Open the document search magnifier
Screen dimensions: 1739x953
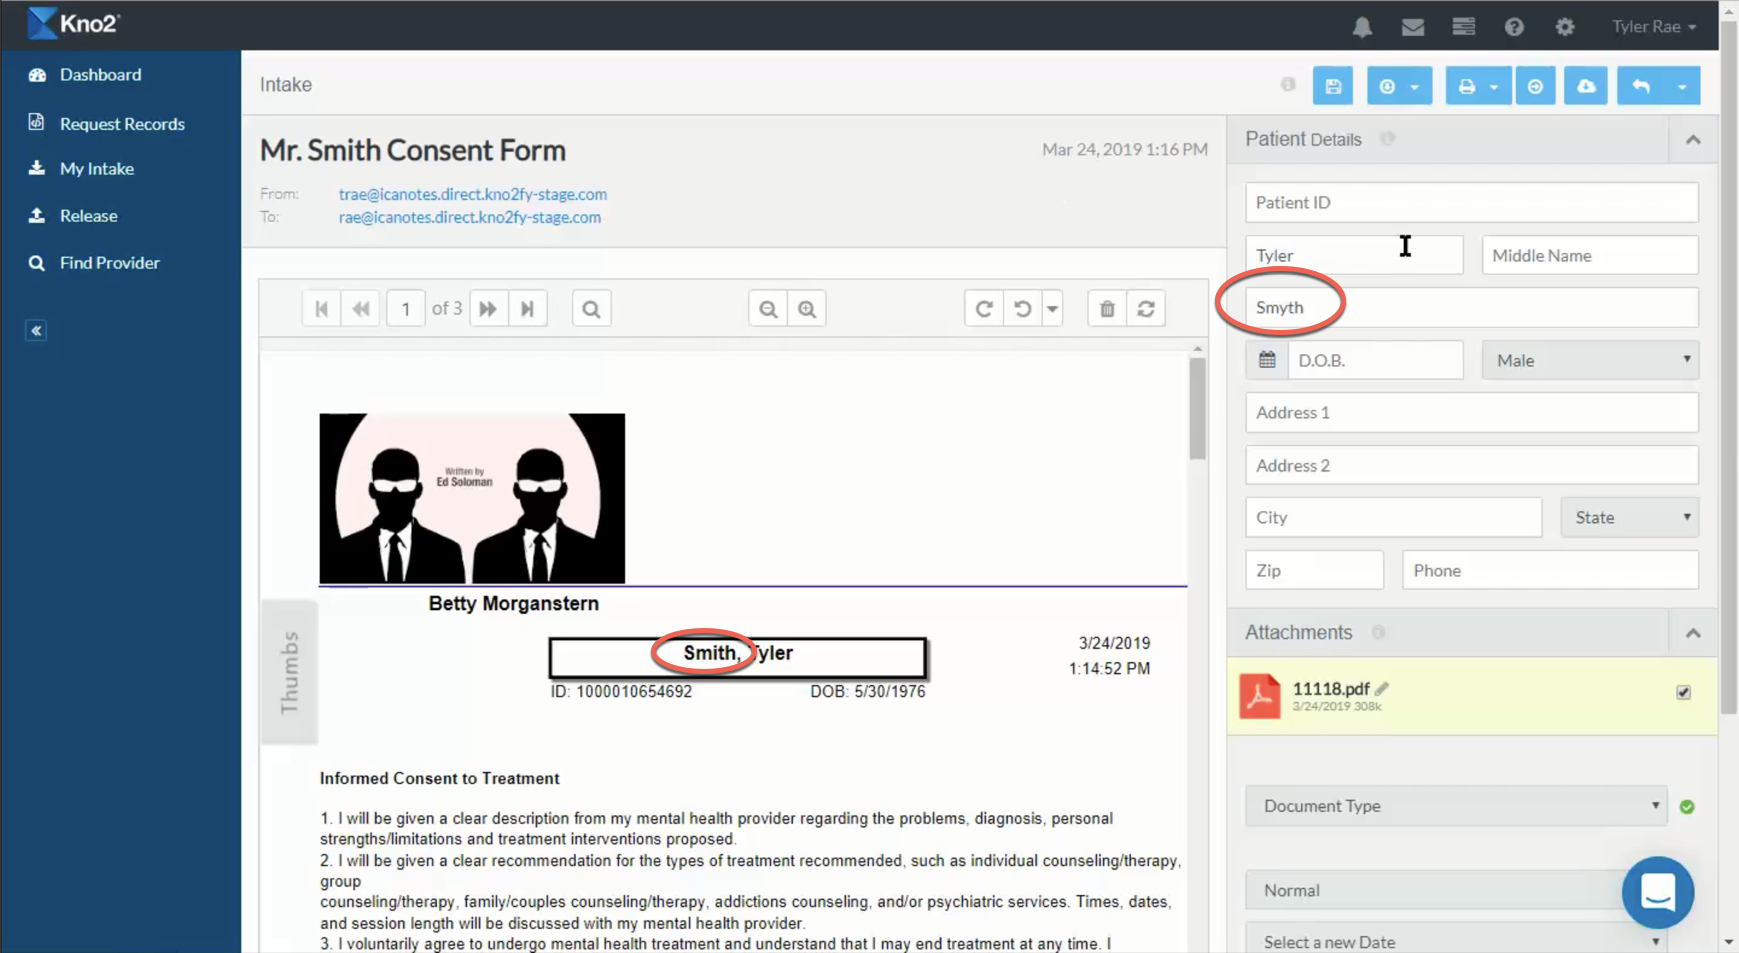(591, 309)
